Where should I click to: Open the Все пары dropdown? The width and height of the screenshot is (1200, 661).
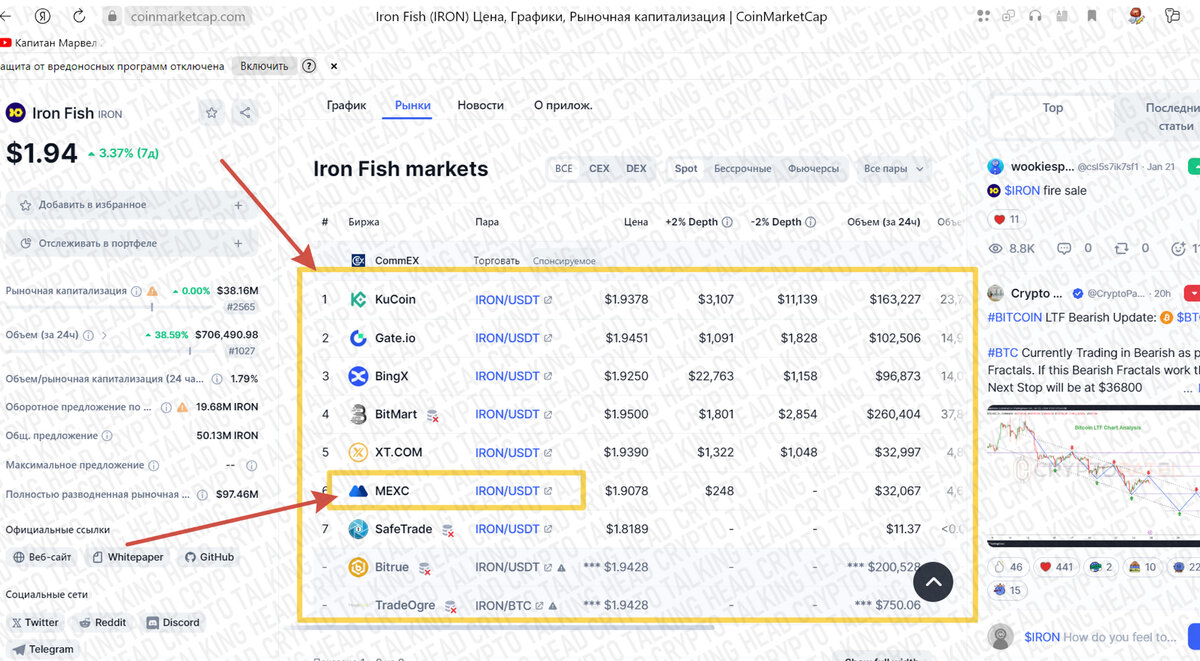893,169
